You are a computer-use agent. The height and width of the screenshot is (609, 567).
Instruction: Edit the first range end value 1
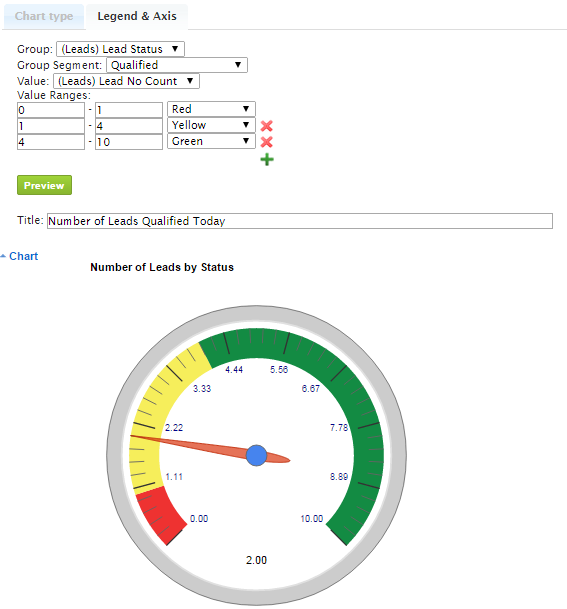click(x=129, y=110)
